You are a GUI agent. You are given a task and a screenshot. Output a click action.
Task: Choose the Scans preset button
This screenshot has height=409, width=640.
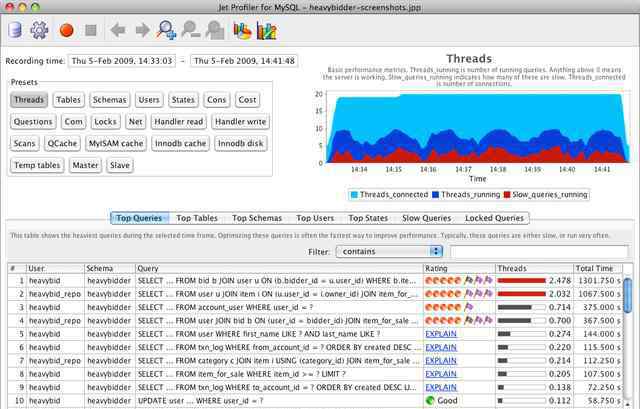pos(24,144)
